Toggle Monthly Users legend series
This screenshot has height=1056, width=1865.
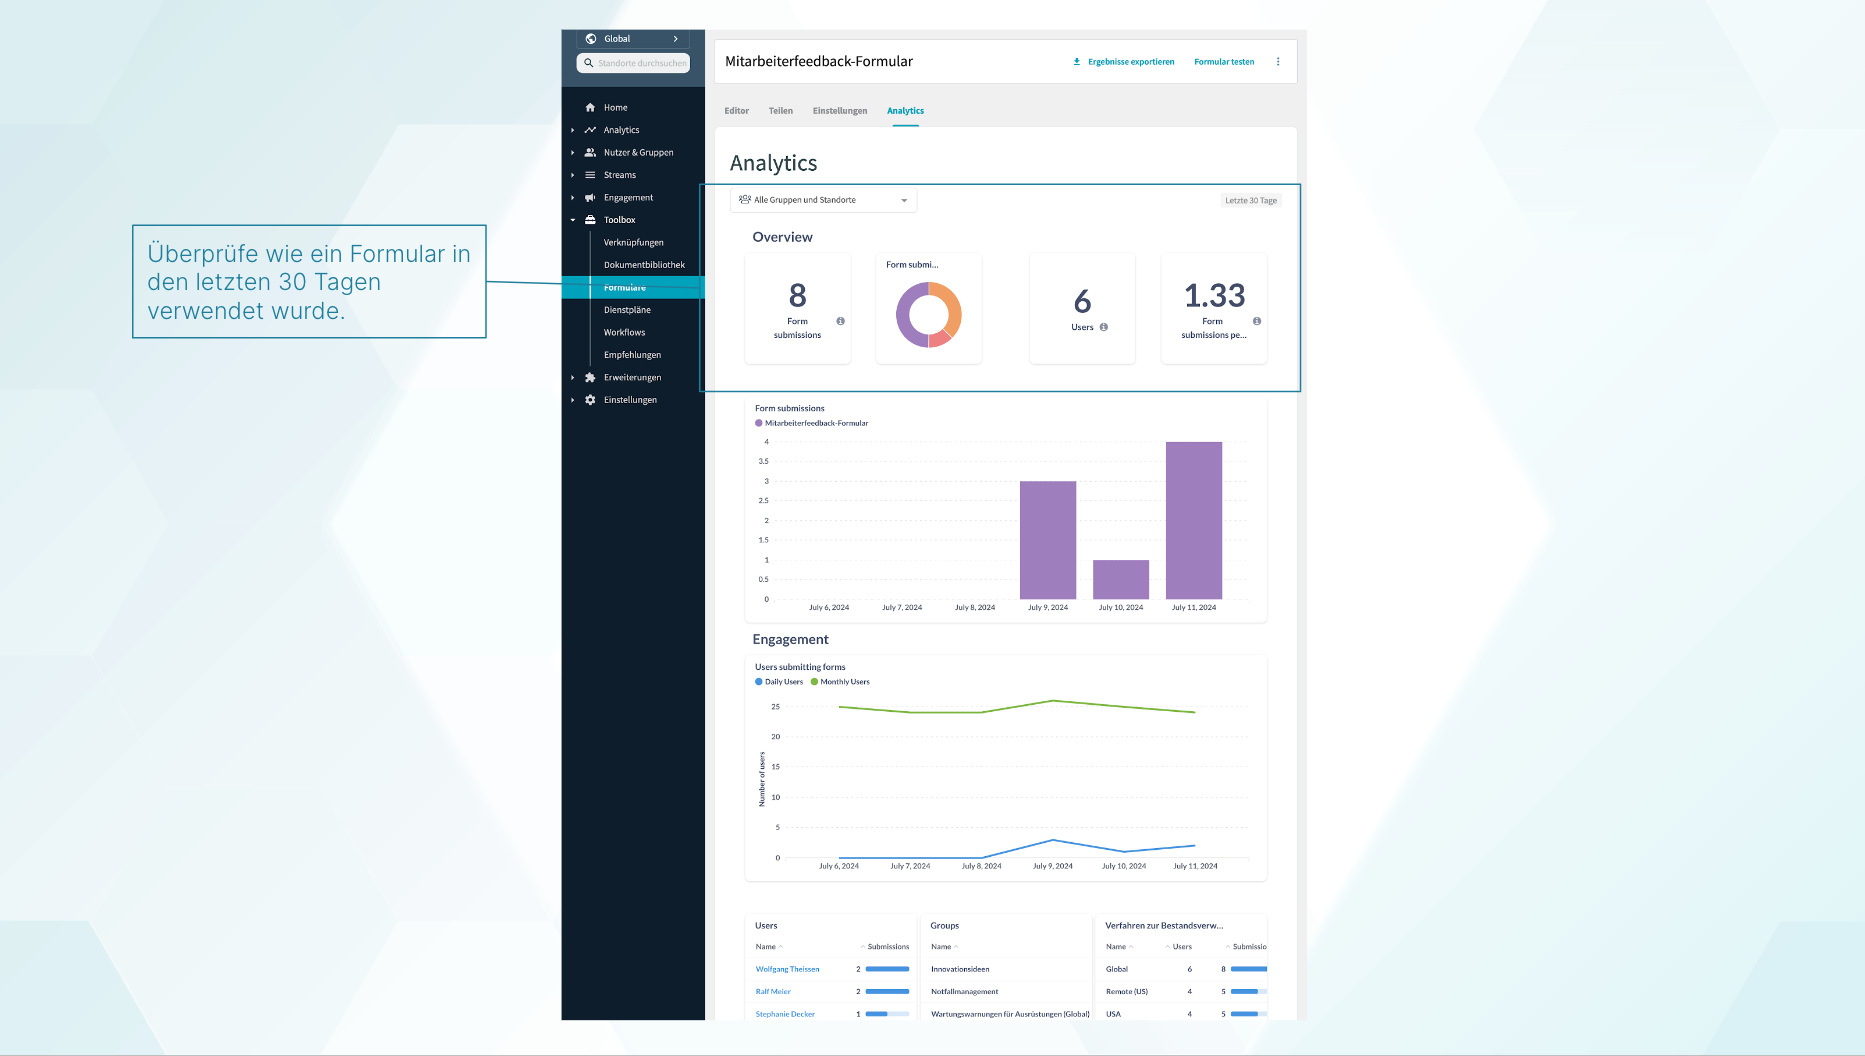coord(840,682)
